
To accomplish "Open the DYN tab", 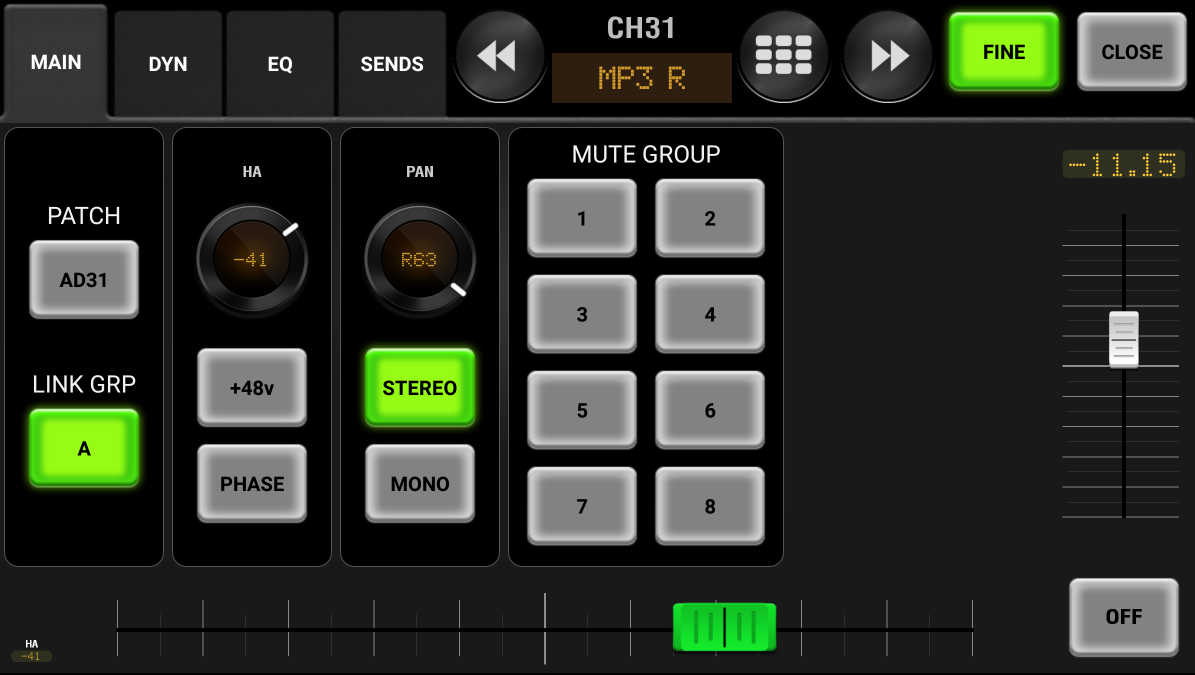I will tap(168, 64).
